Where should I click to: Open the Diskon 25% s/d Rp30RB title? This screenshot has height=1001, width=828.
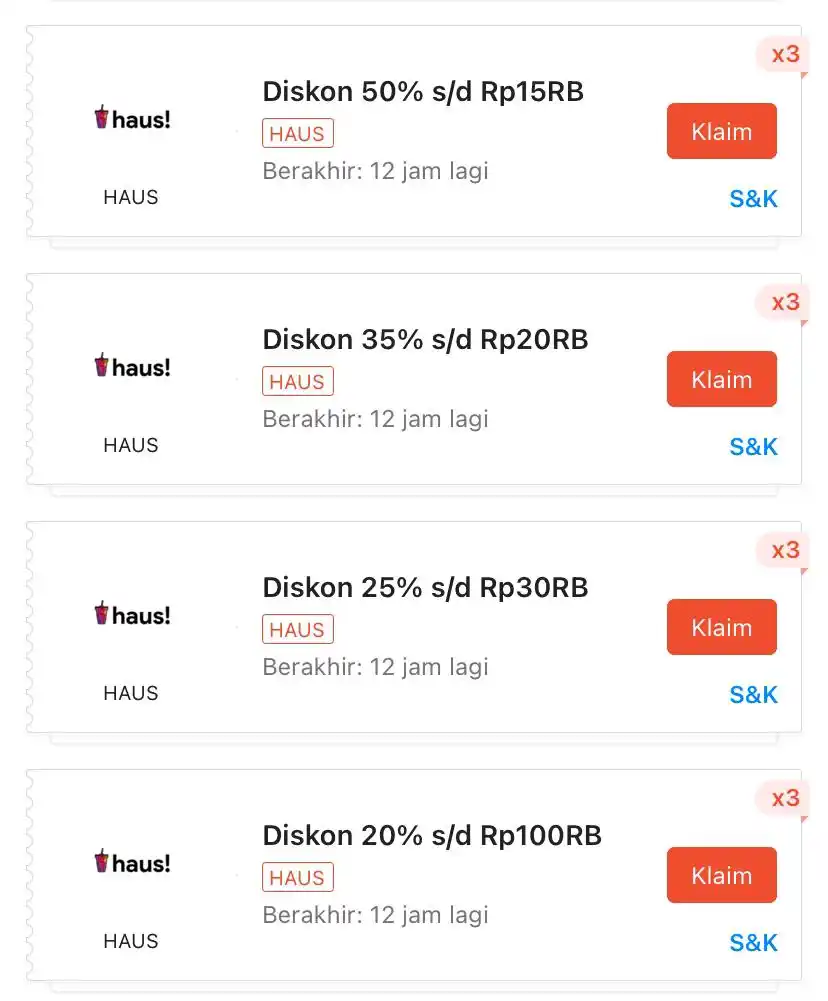(425, 587)
